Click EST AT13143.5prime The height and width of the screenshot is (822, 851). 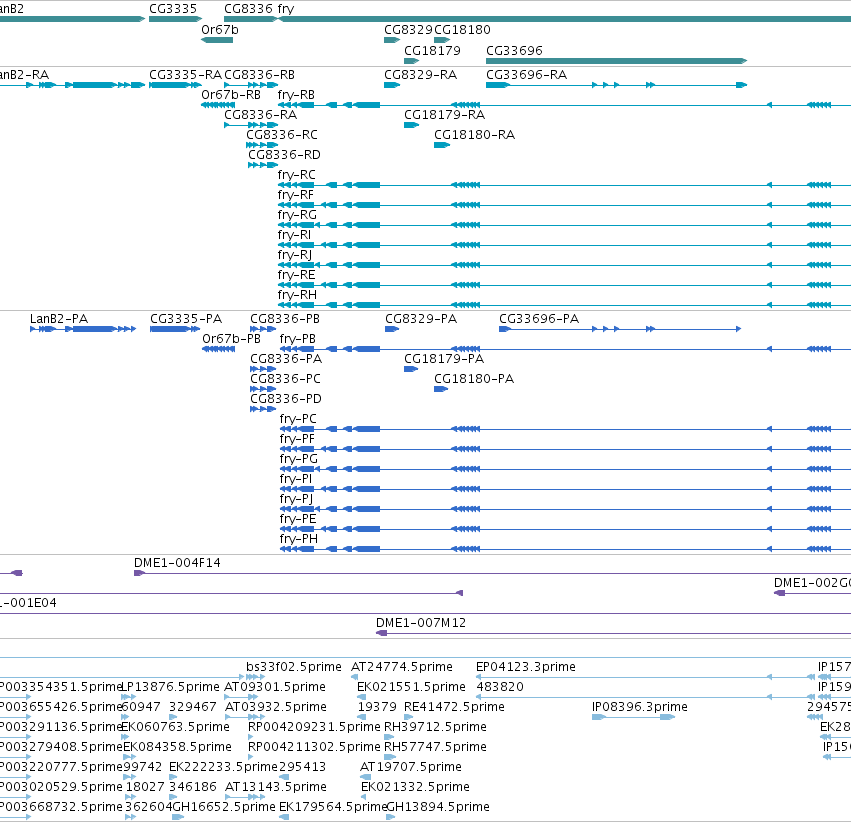tap(276, 788)
